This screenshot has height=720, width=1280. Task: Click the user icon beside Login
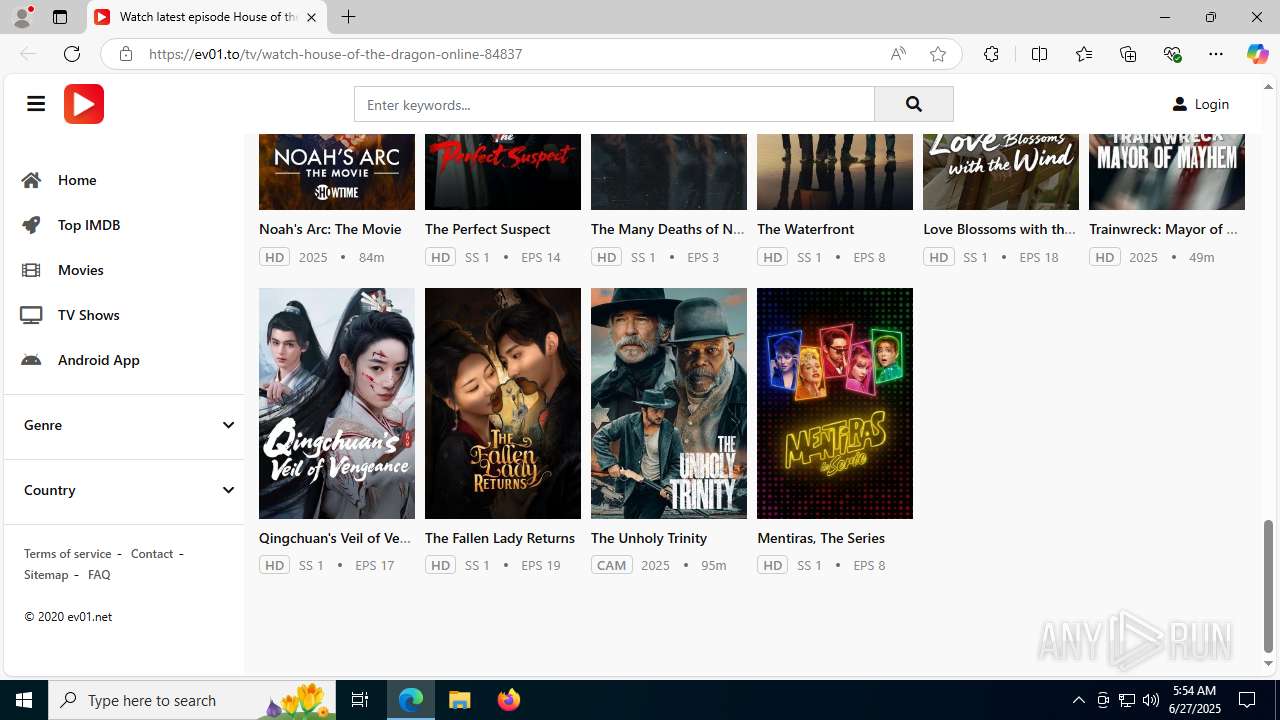click(x=1180, y=104)
